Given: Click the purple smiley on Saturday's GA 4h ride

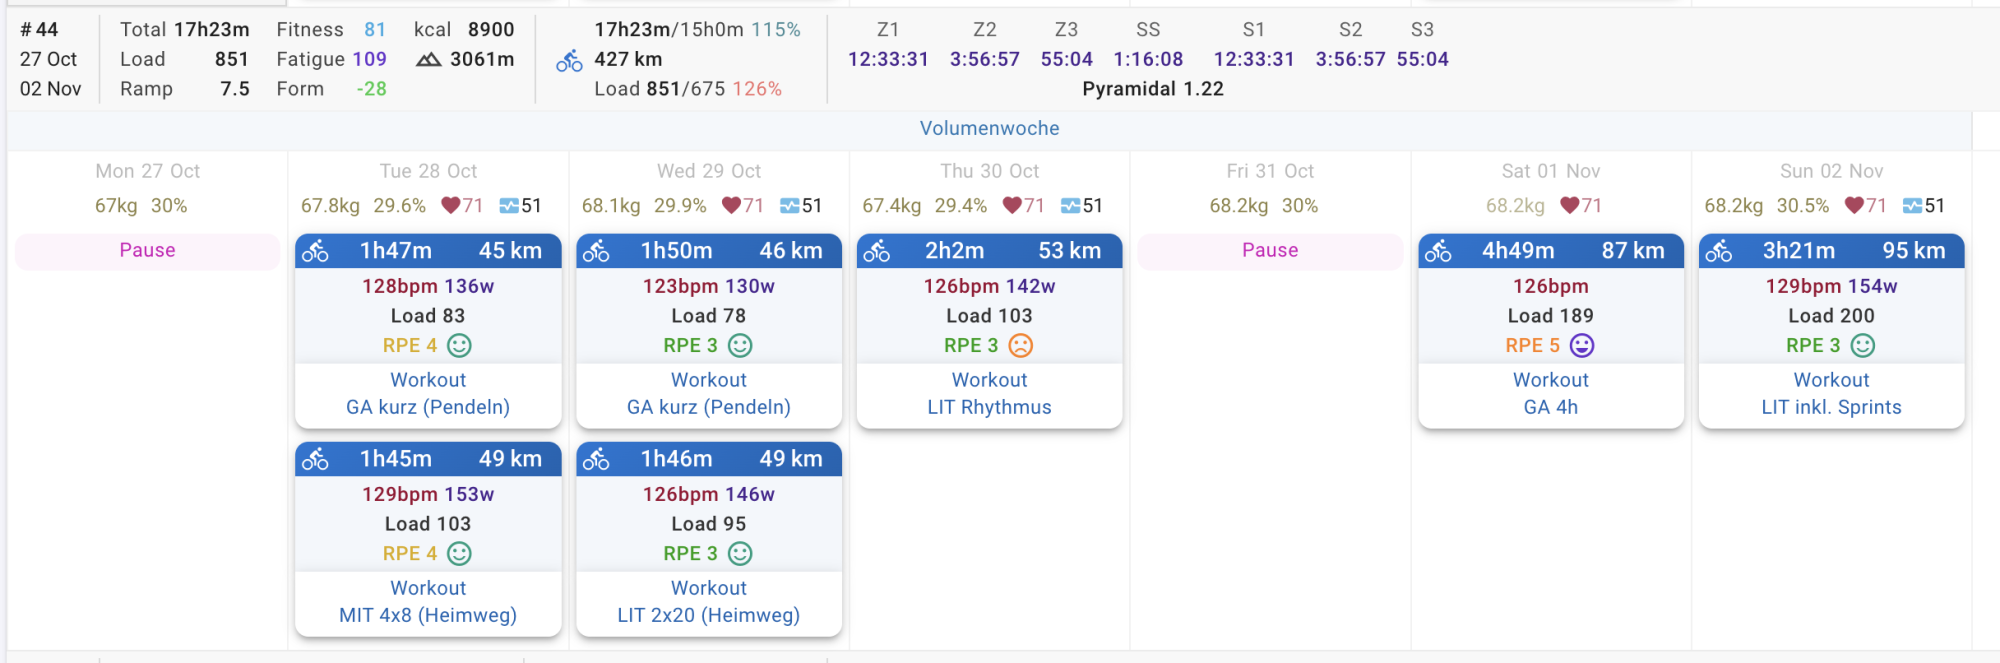Looking at the screenshot, I should coord(1582,346).
